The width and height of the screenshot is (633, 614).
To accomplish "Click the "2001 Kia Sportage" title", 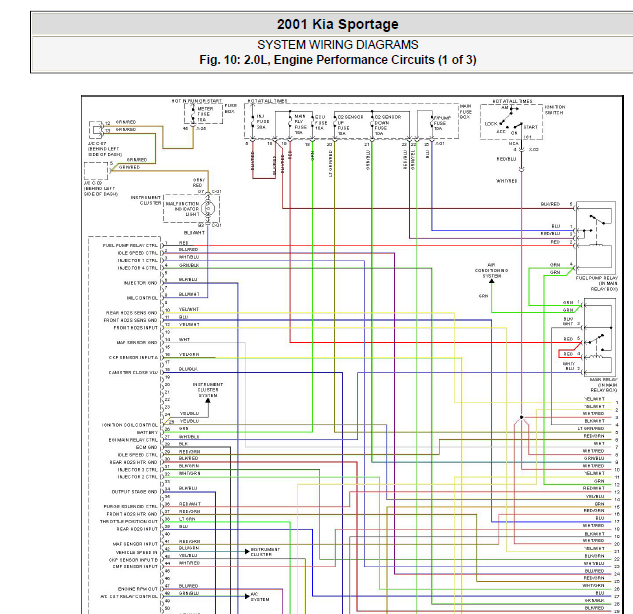I will [337, 24].
